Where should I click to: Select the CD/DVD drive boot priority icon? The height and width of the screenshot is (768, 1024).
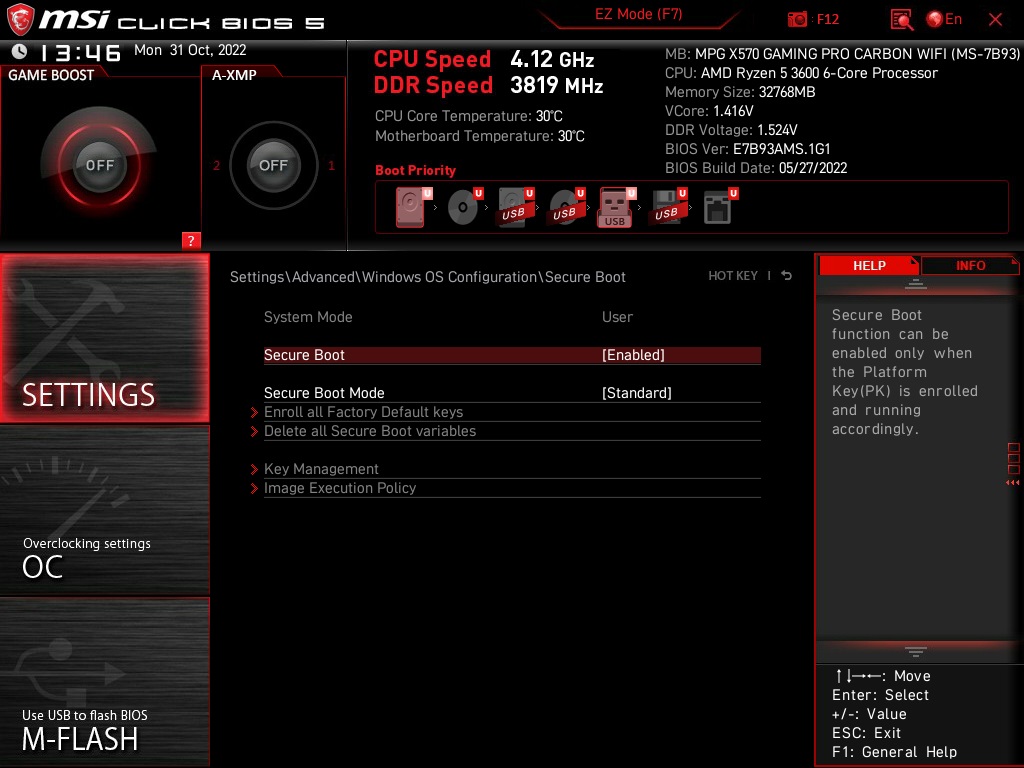(x=464, y=207)
